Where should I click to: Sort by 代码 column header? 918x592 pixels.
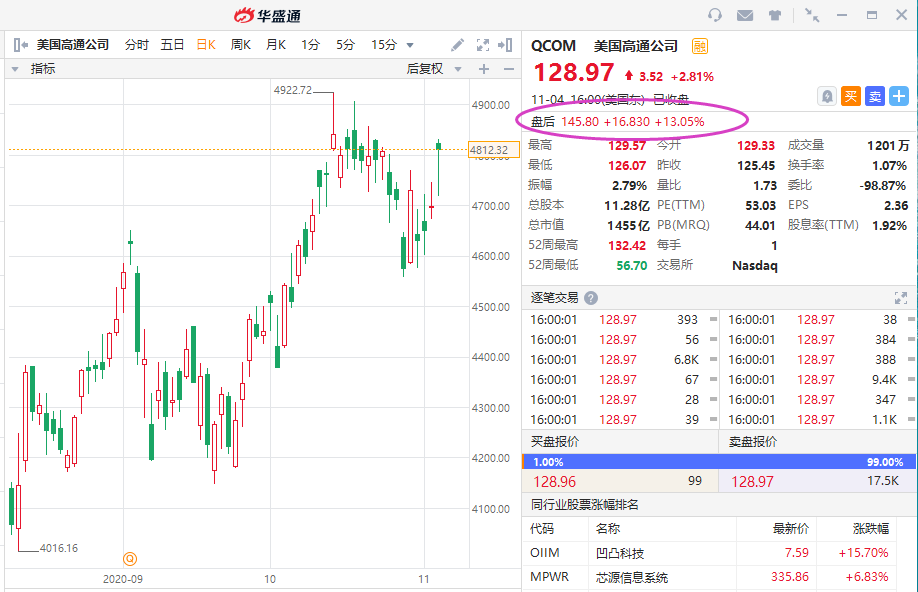[542, 529]
